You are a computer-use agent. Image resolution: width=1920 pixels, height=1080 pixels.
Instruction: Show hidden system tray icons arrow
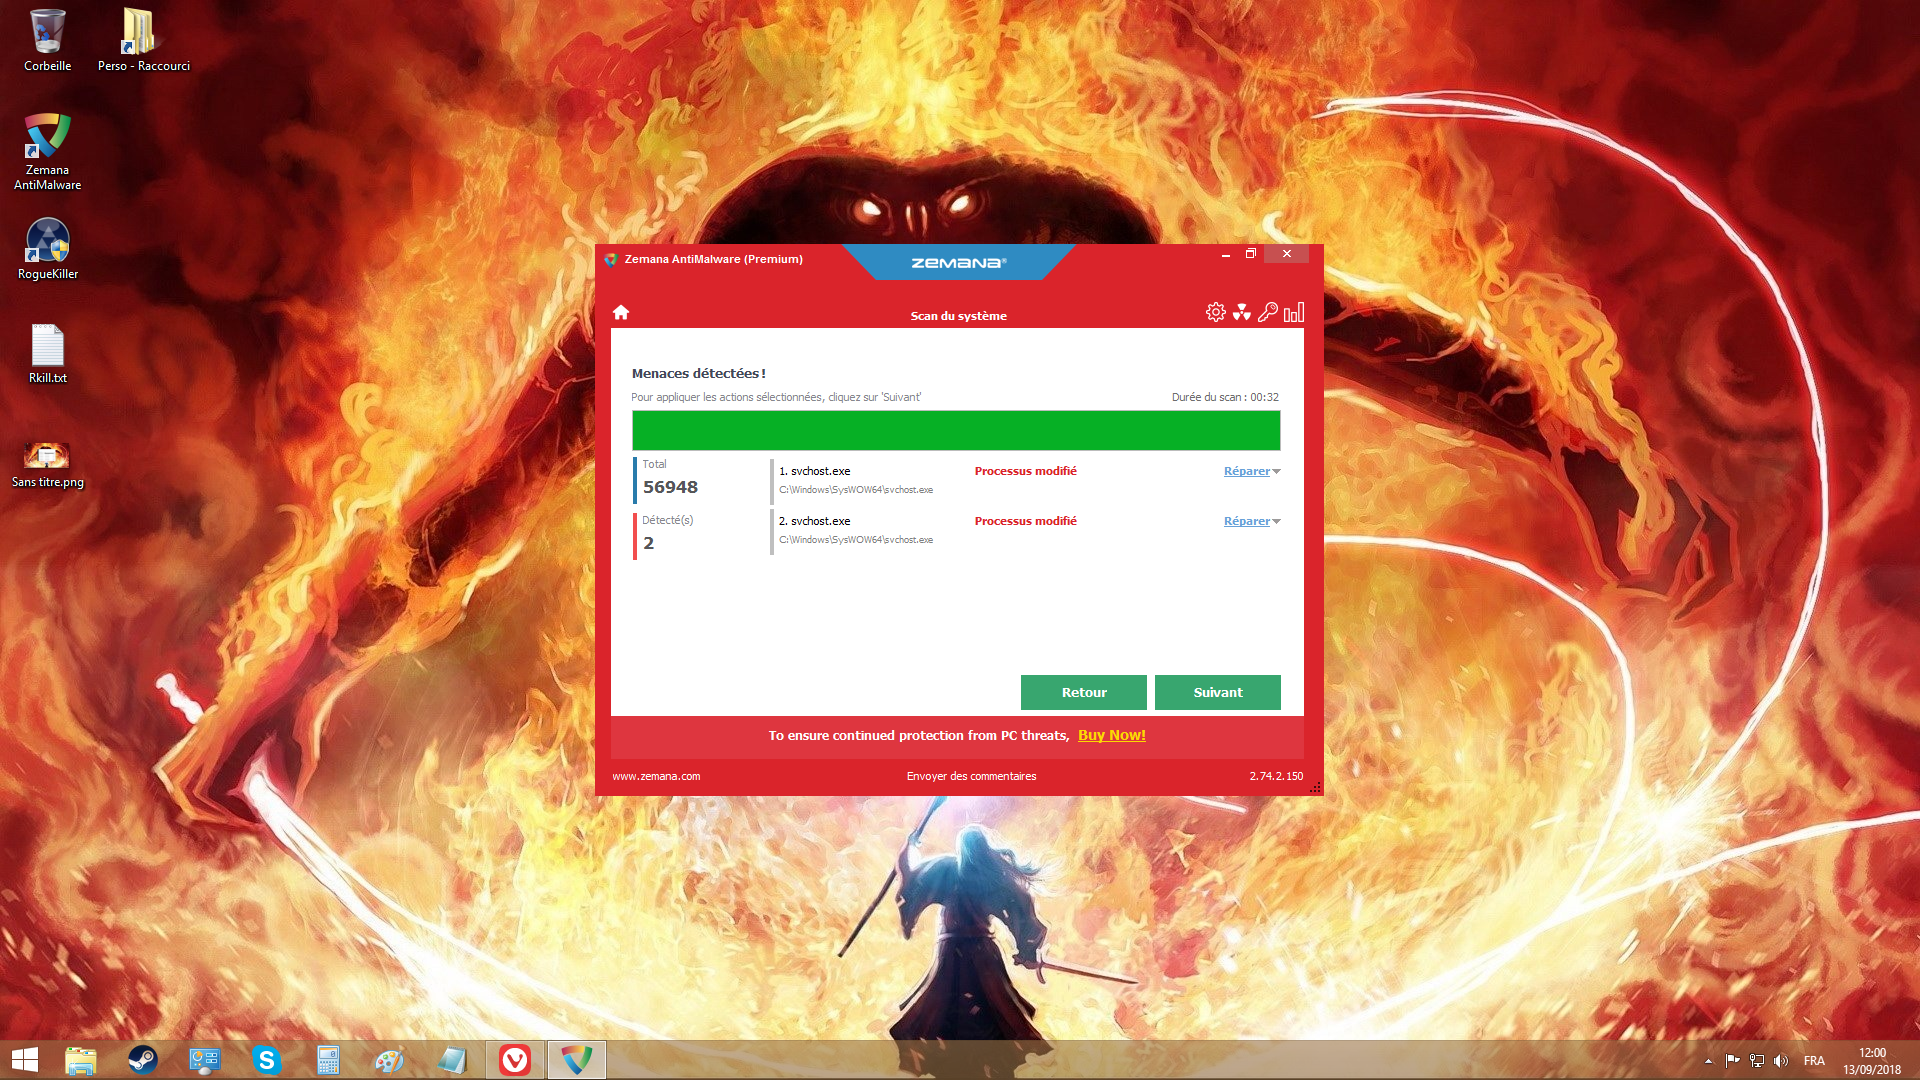pyautogui.click(x=1708, y=1061)
